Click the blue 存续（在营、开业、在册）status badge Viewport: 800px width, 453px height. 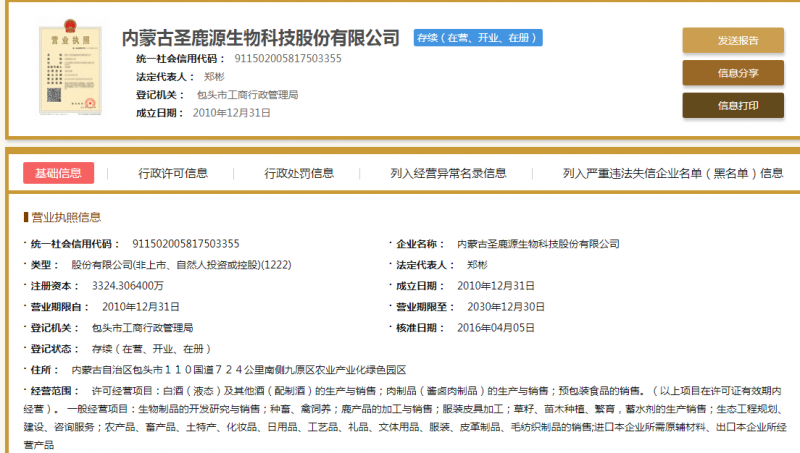click(478, 38)
